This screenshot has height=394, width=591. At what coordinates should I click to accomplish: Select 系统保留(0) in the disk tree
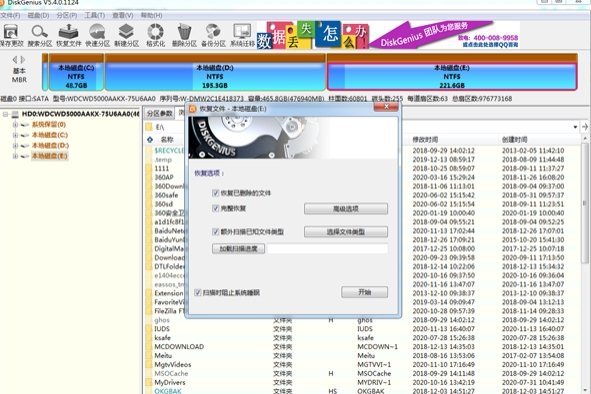click(x=49, y=124)
